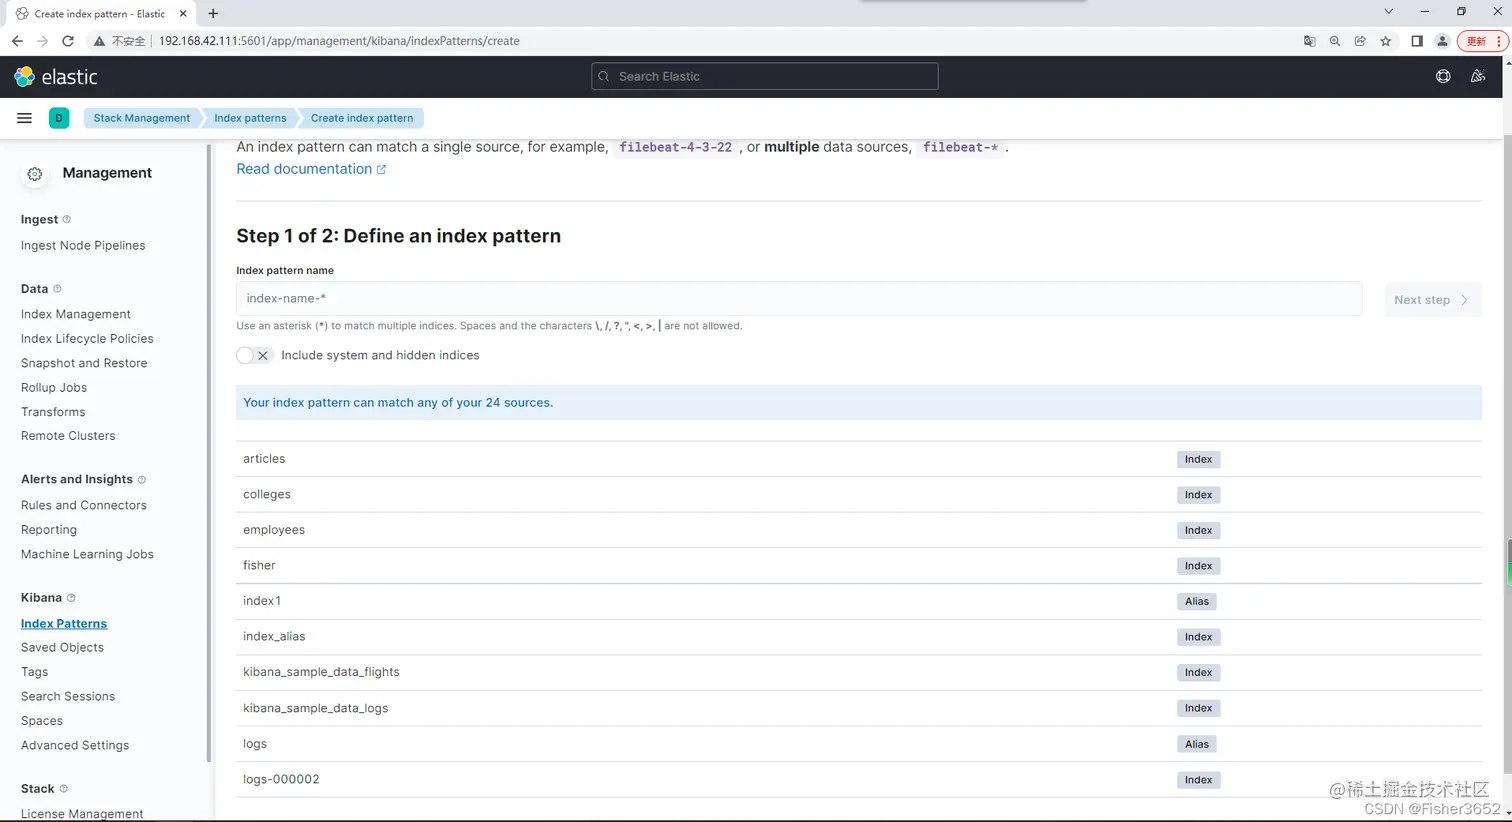
Task: Click the index1 alias row
Action: (x=859, y=601)
